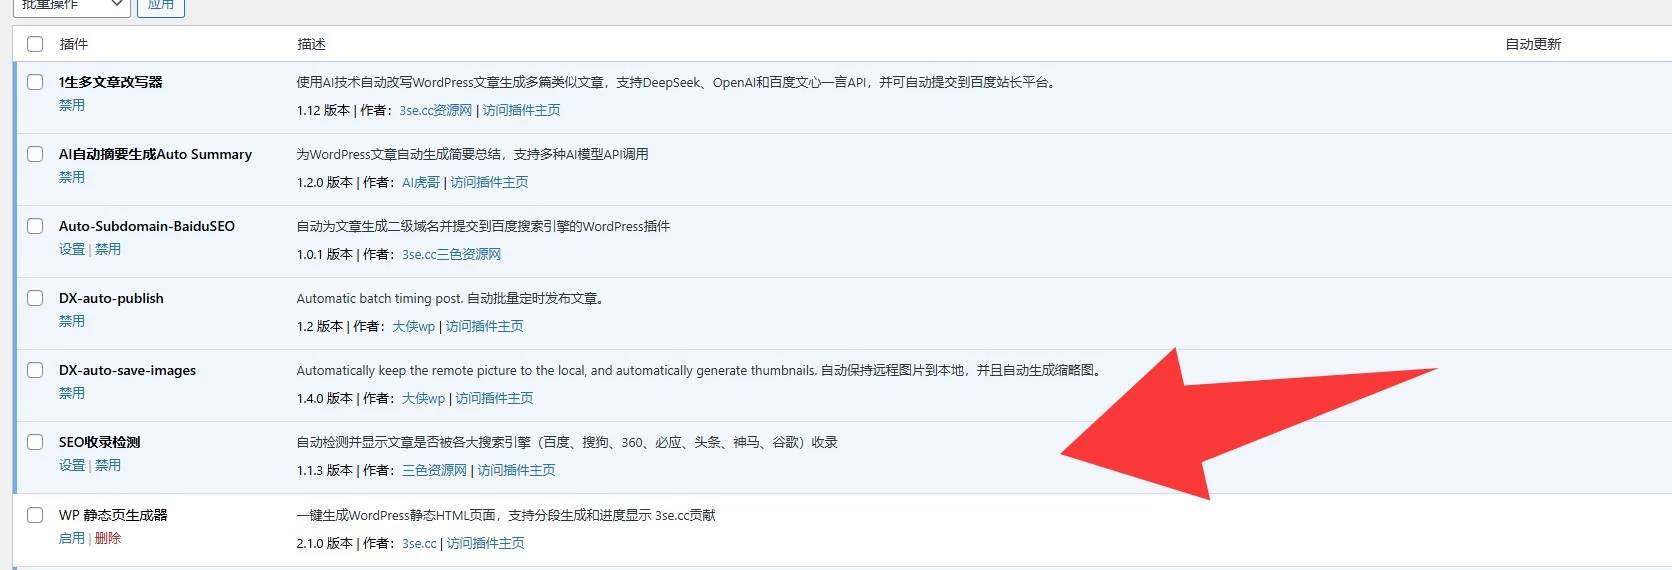The image size is (1672, 570).
Task: Click the 三色资源网 author link
Action: pos(434,470)
